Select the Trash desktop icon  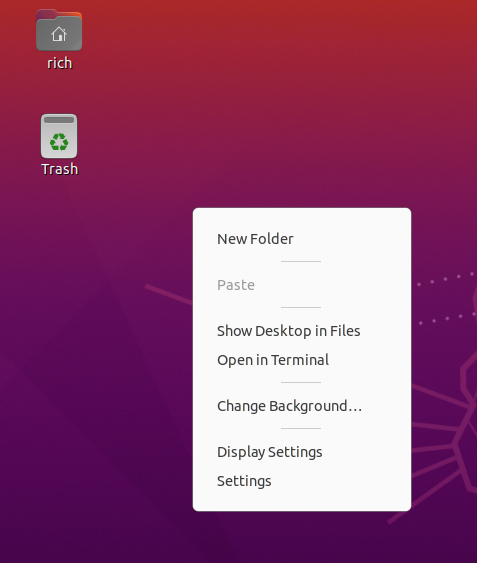coord(59,136)
